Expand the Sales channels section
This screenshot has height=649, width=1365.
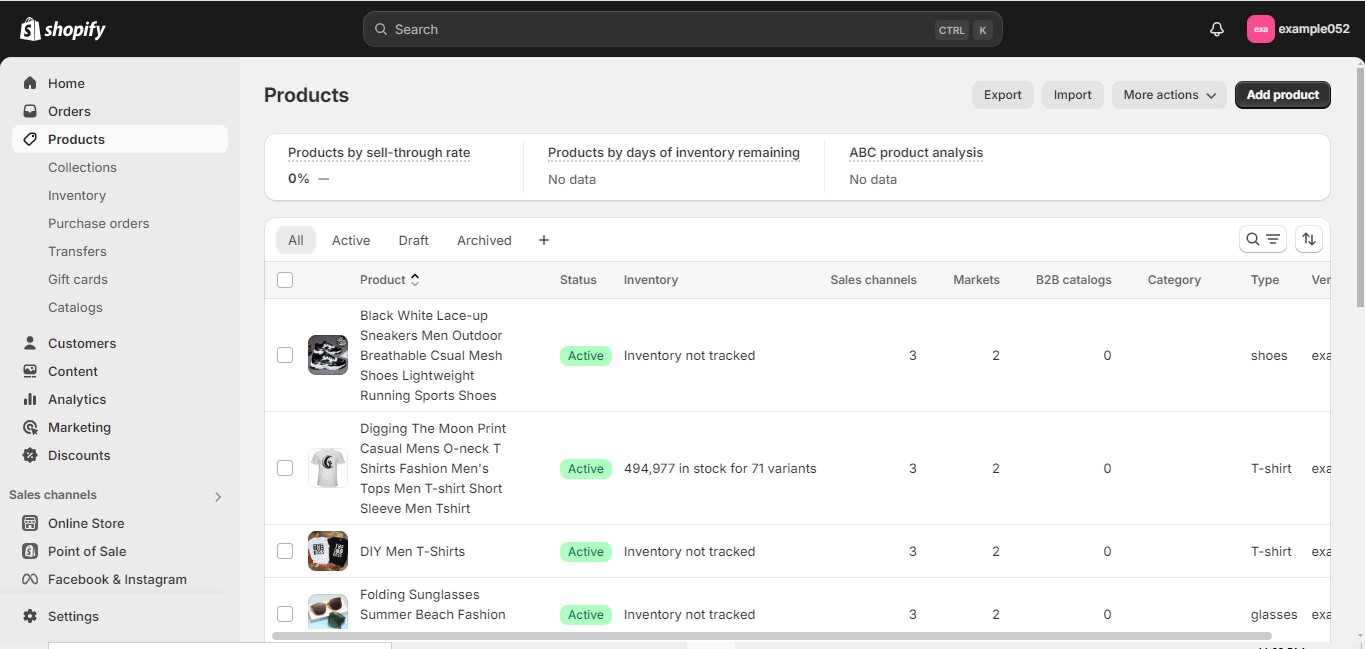coord(217,495)
